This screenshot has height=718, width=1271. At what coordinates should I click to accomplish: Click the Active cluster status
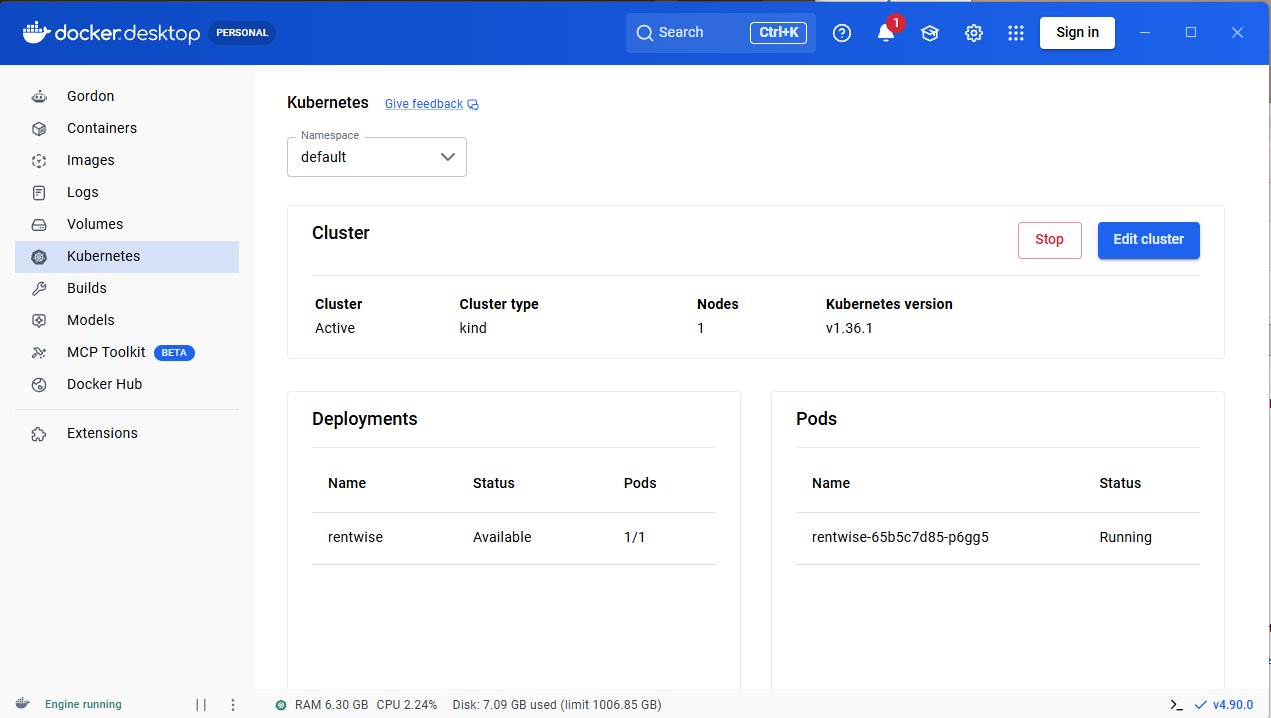click(x=335, y=328)
